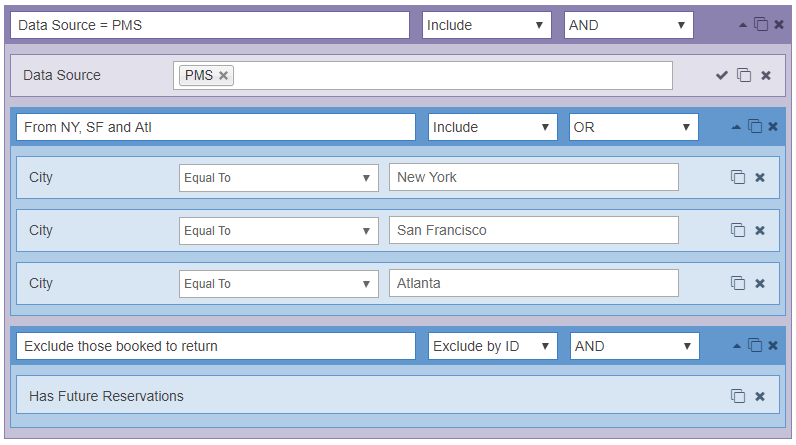Copy the Atlanta city rule
The width and height of the screenshot is (796, 445).
(738, 283)
